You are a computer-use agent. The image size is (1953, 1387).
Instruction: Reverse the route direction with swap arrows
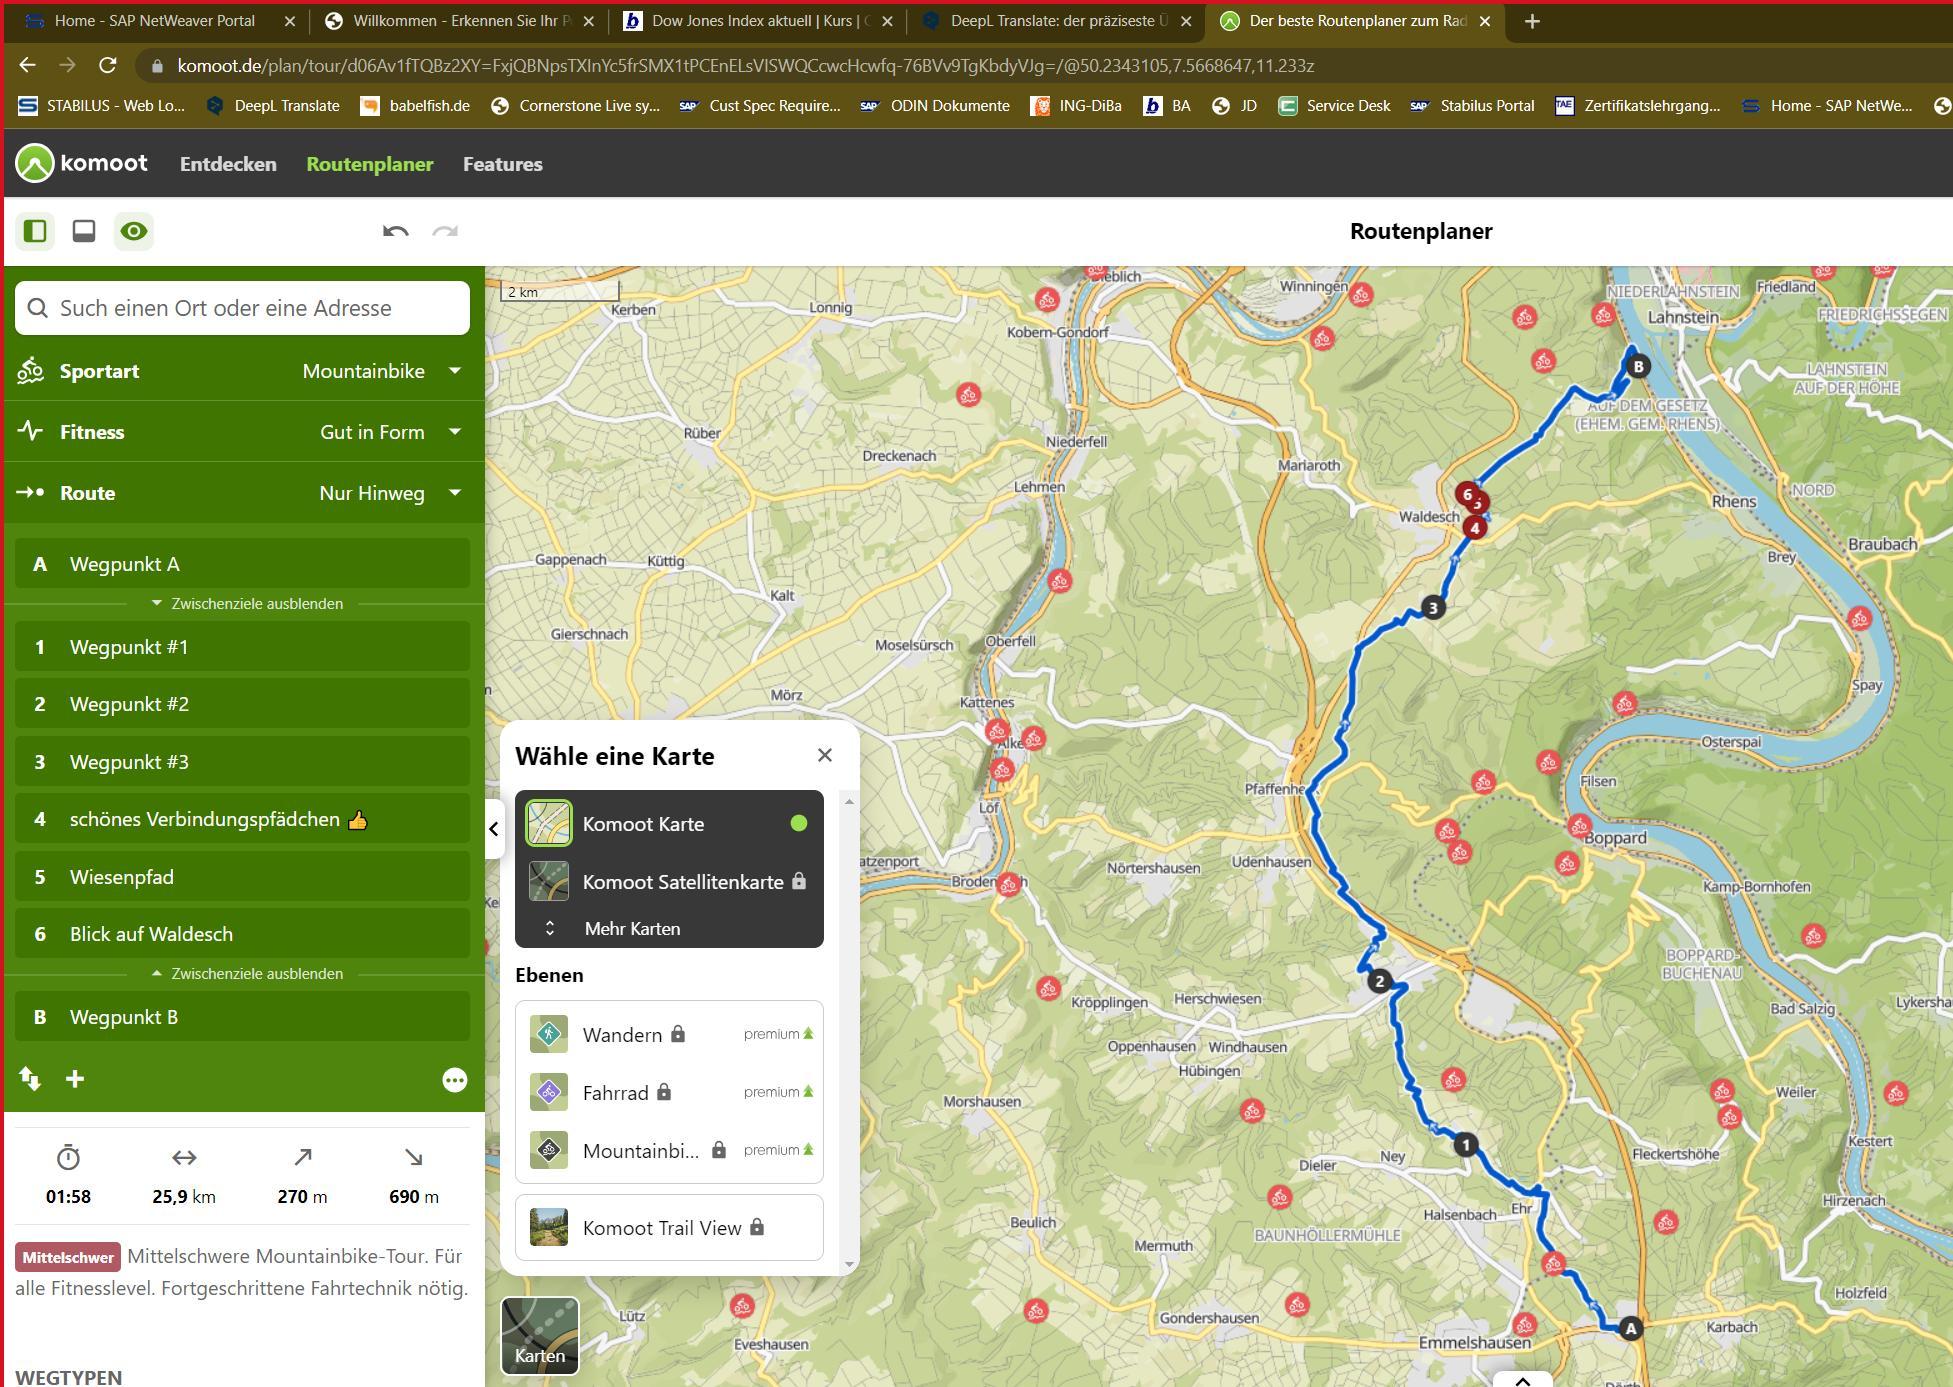(30, 1079)
